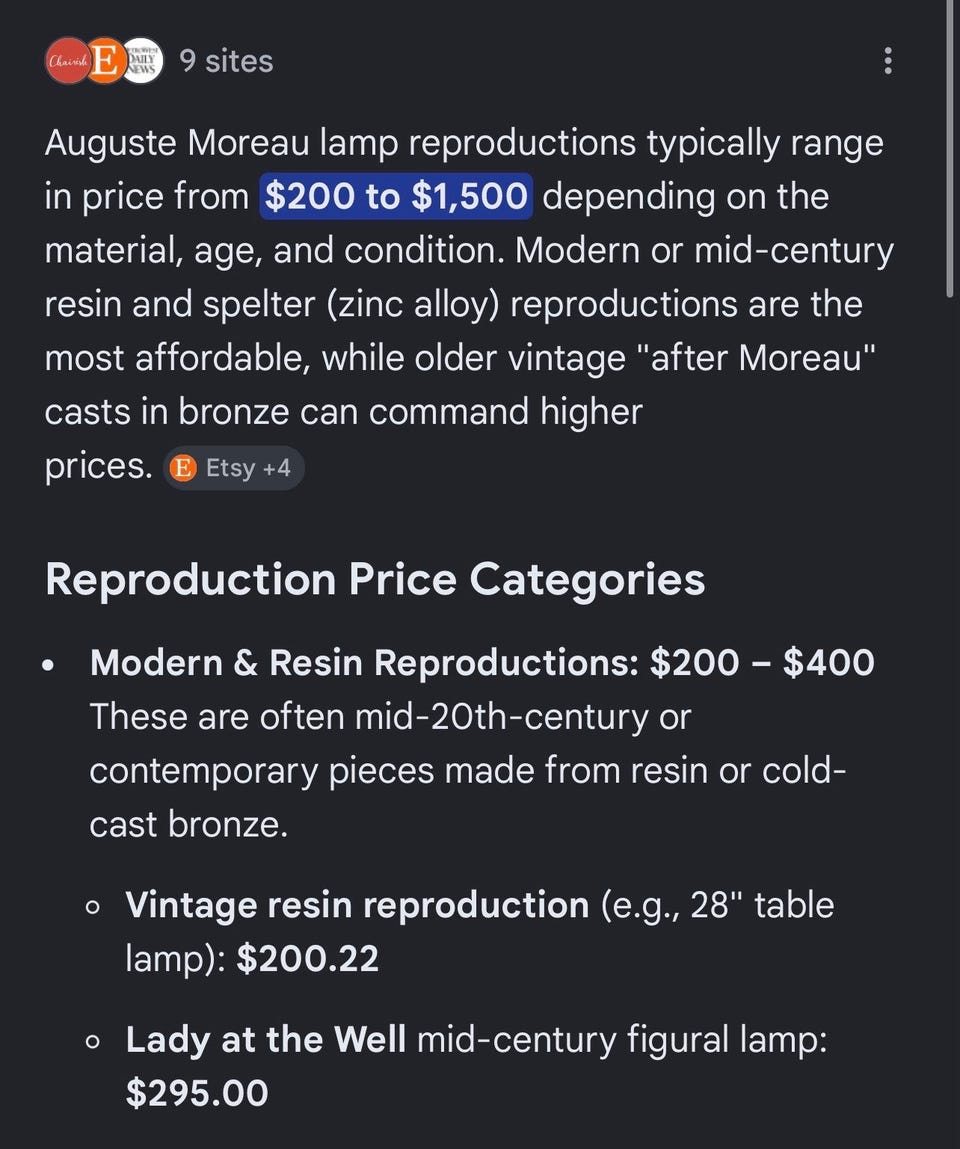This screenshot has width=960, height=1149.
Task: Click the "Vintage resin reproduction" bold text
Action: click(x=357, y=905)
